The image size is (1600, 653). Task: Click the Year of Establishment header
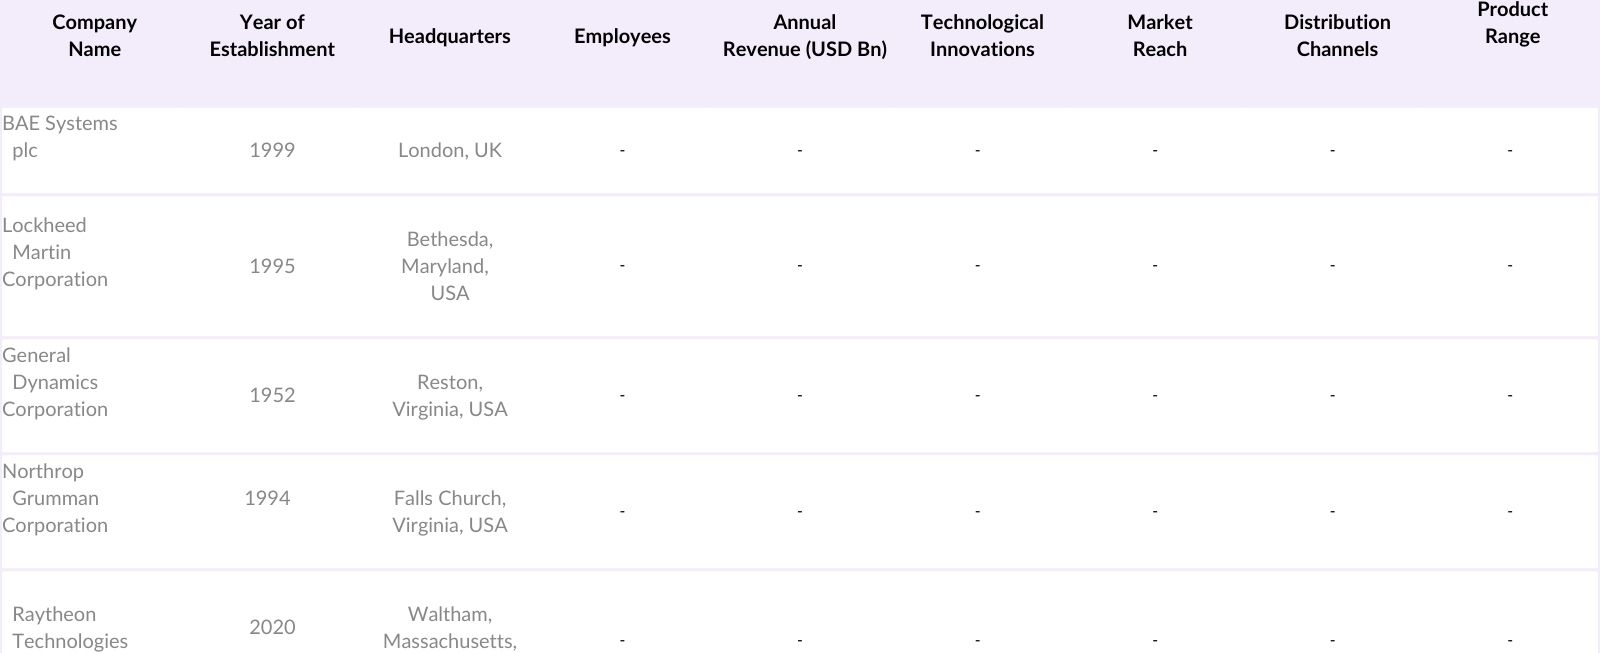[x=272, y=36]
